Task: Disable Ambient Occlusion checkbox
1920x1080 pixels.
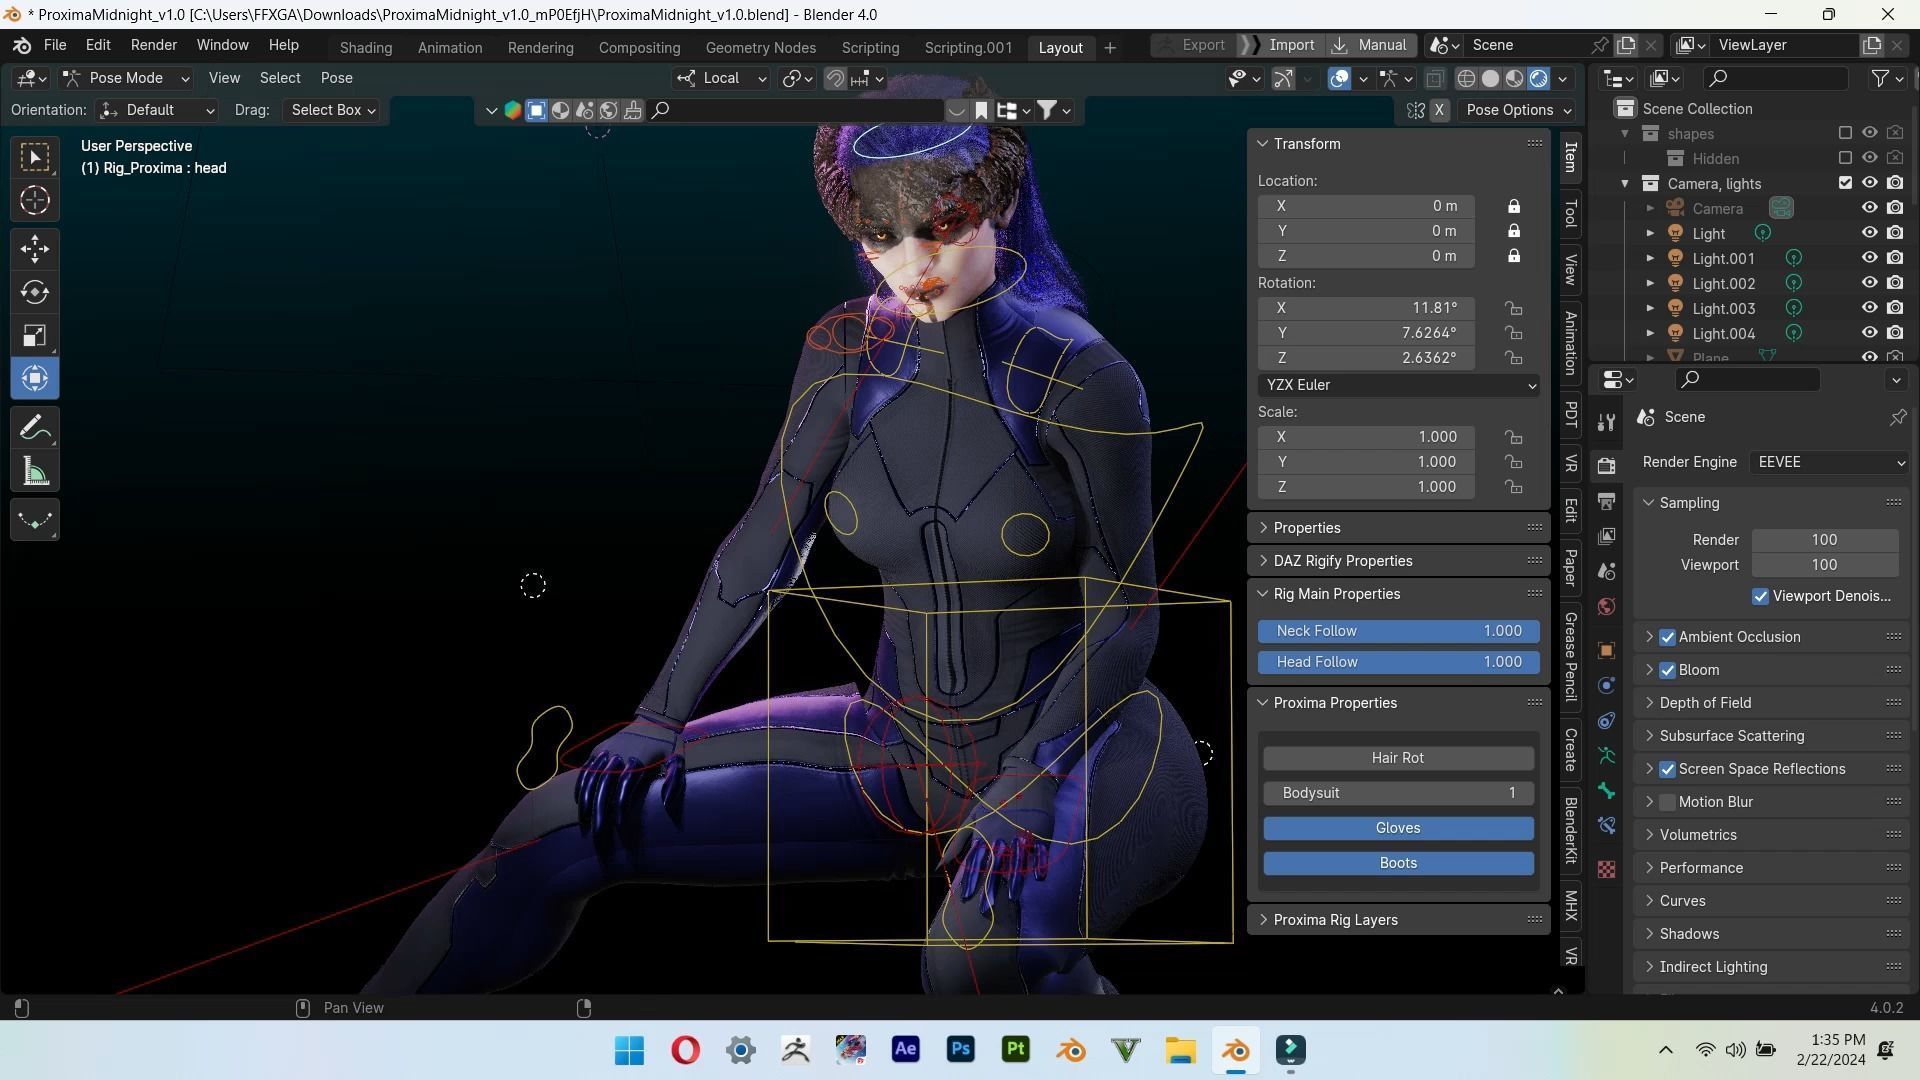Action: point(1667,637)
